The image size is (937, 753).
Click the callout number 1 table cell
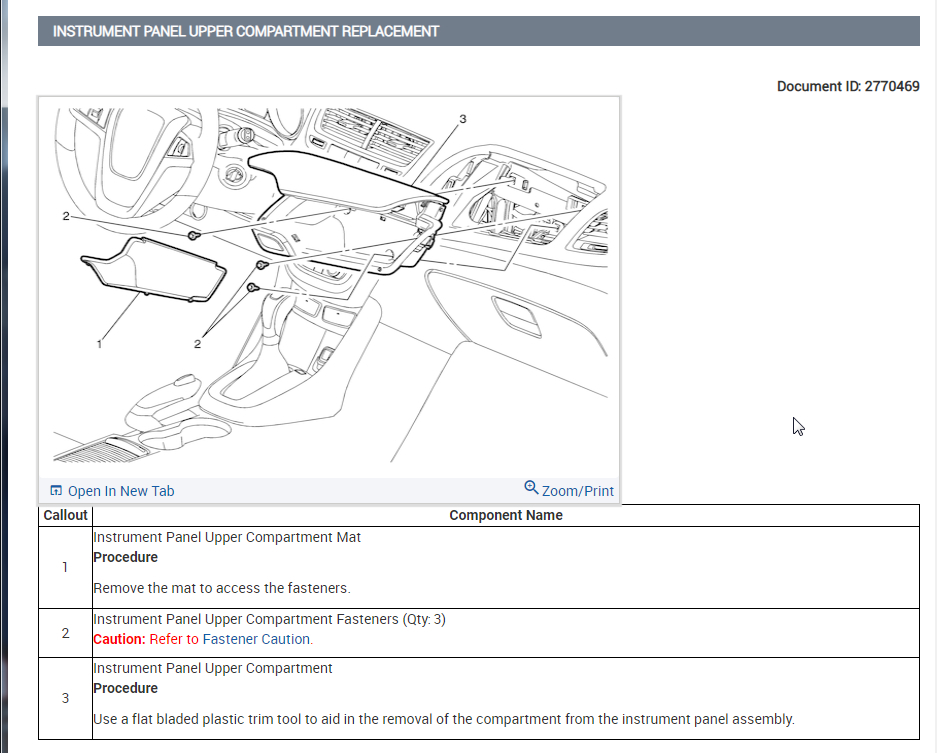[66, 568]
